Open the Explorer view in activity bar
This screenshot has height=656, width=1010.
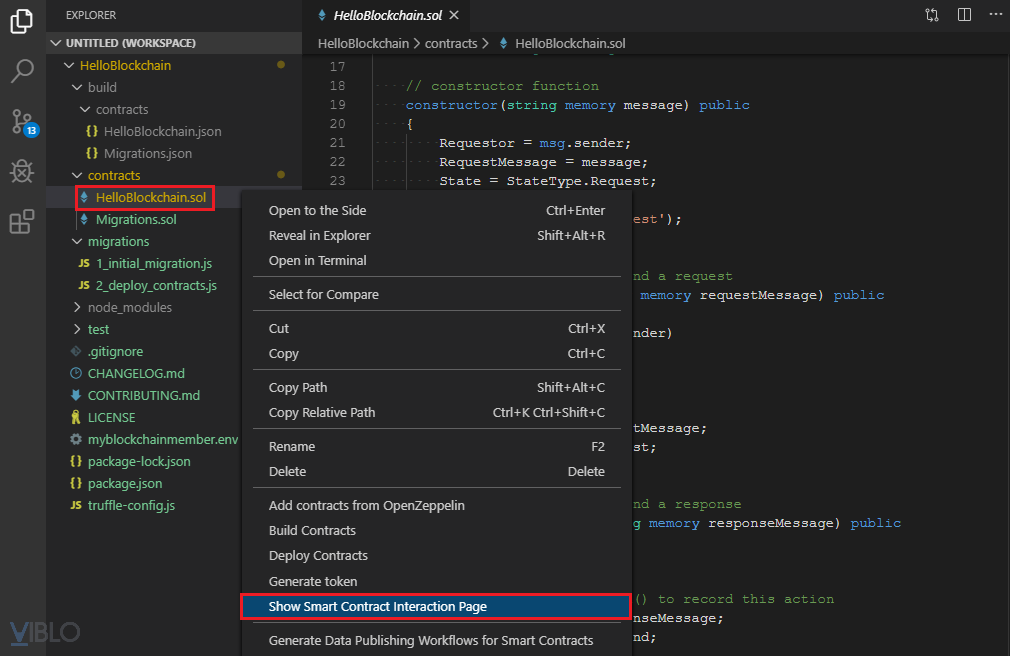(22, 22)
